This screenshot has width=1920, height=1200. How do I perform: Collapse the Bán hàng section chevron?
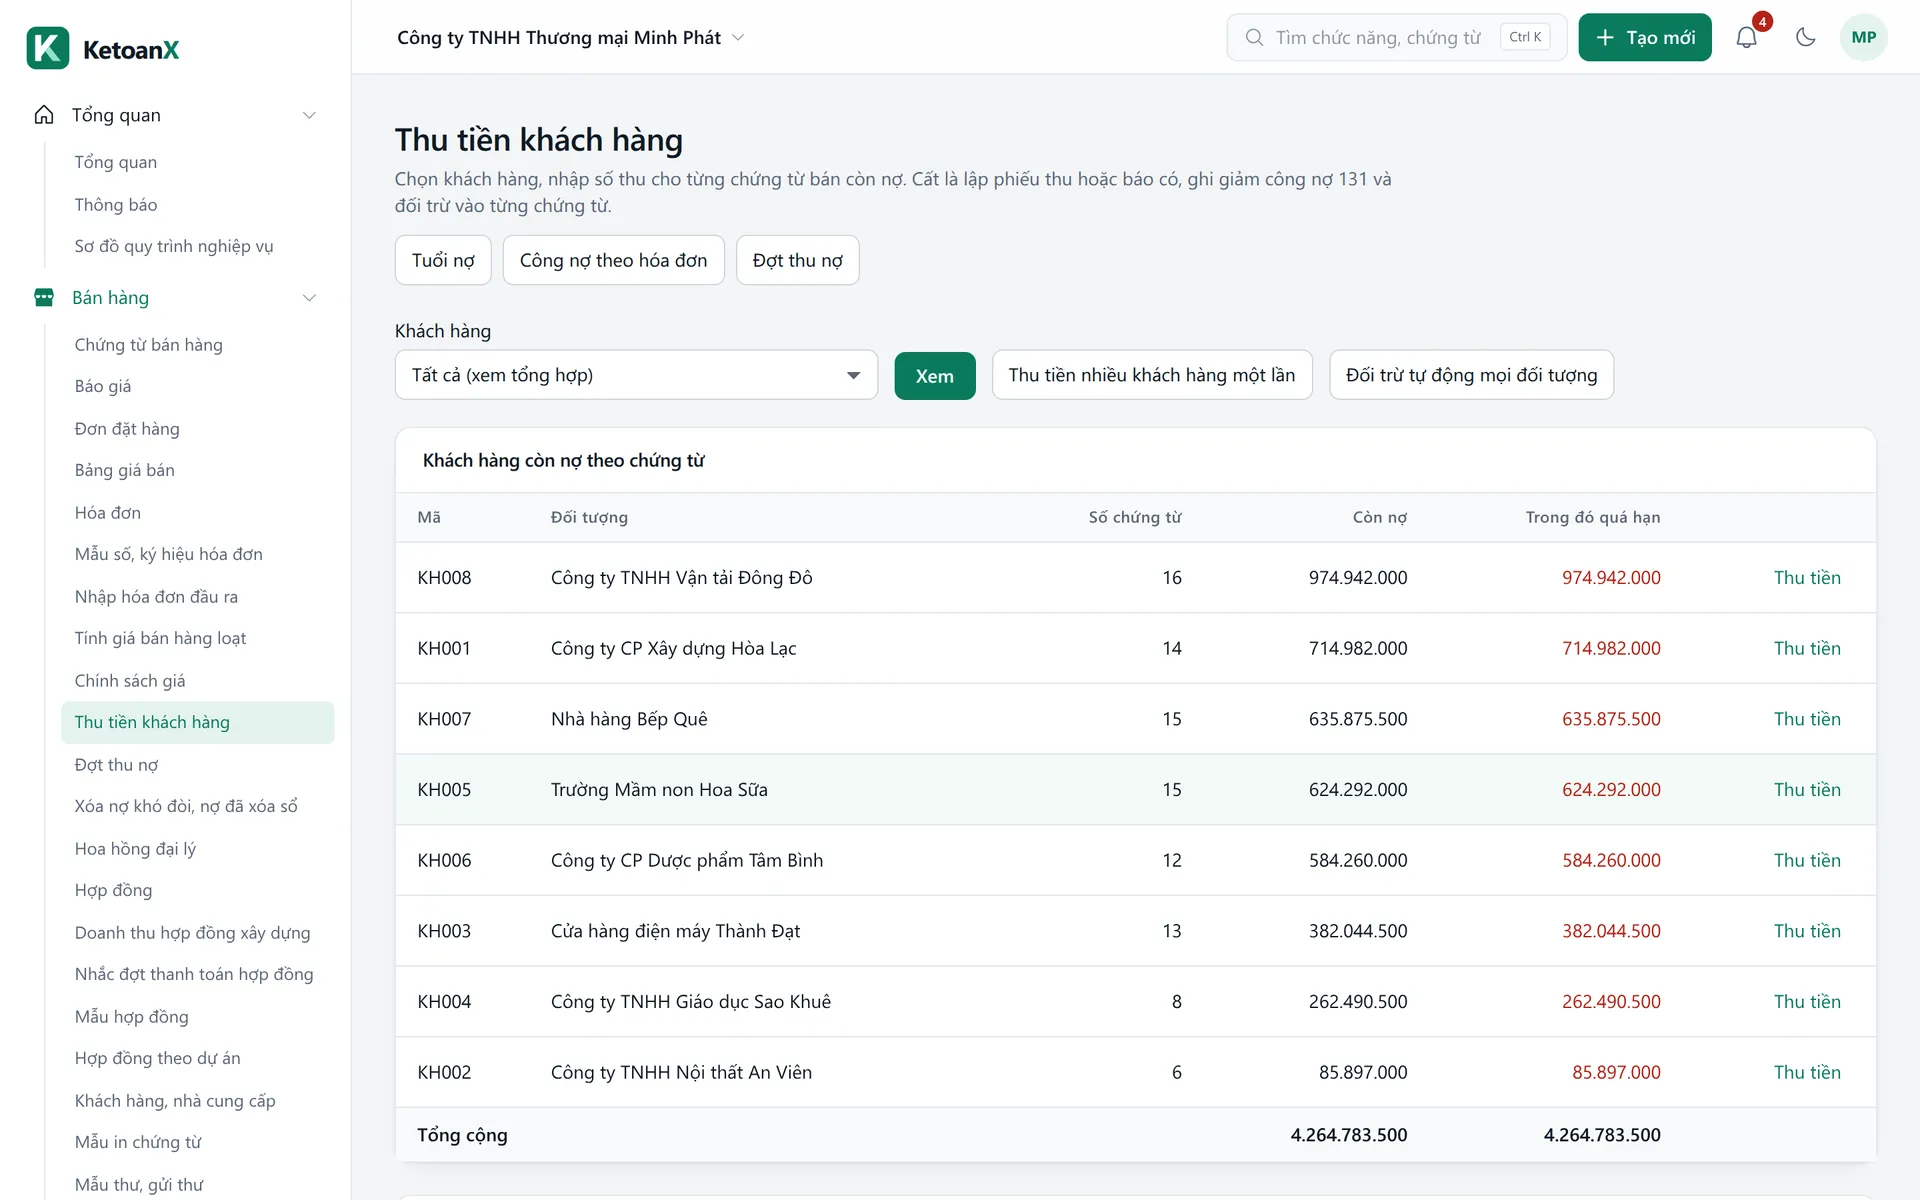coord(309,298)
